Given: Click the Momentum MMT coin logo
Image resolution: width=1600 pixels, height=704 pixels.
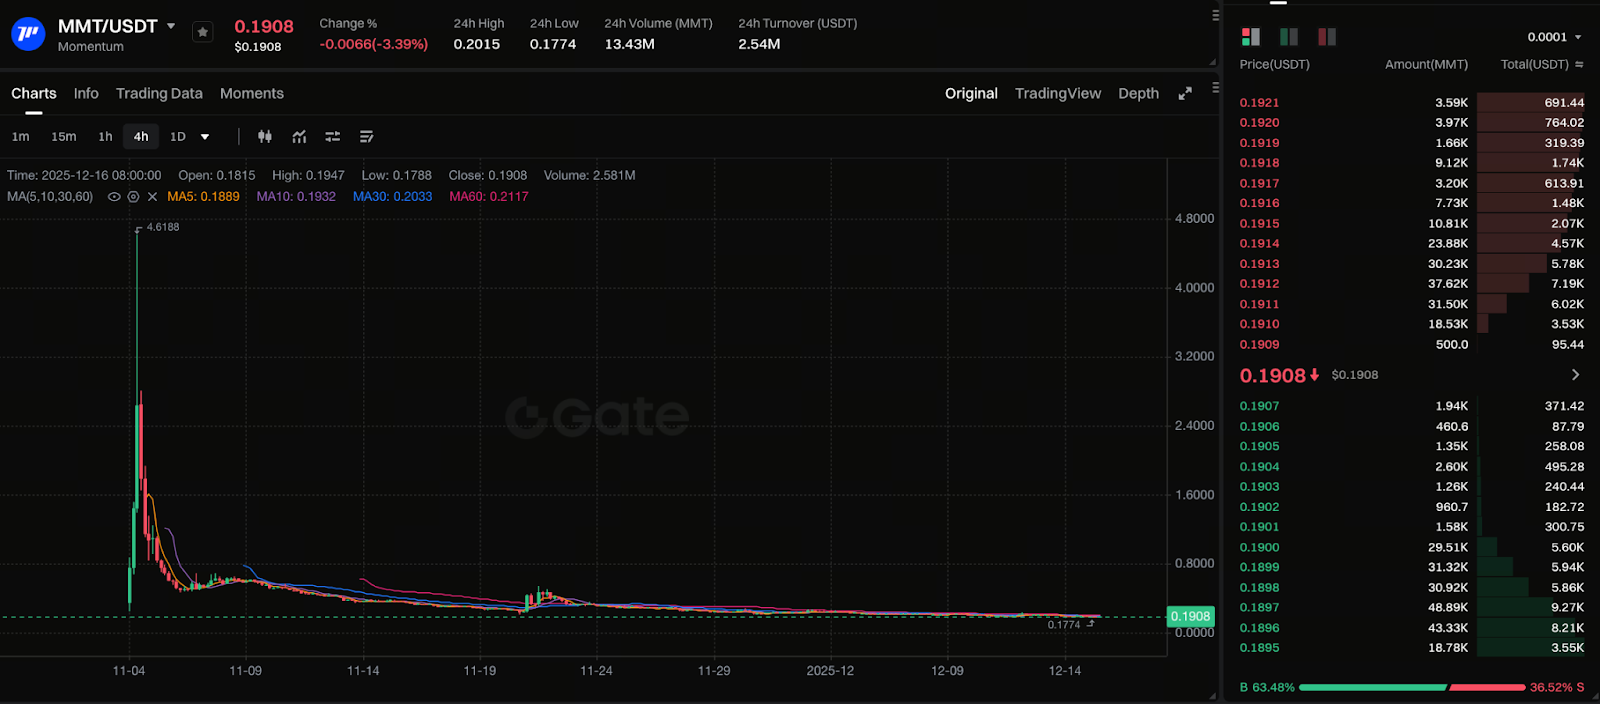Looking at the screenshot, I should pos(28,34).
